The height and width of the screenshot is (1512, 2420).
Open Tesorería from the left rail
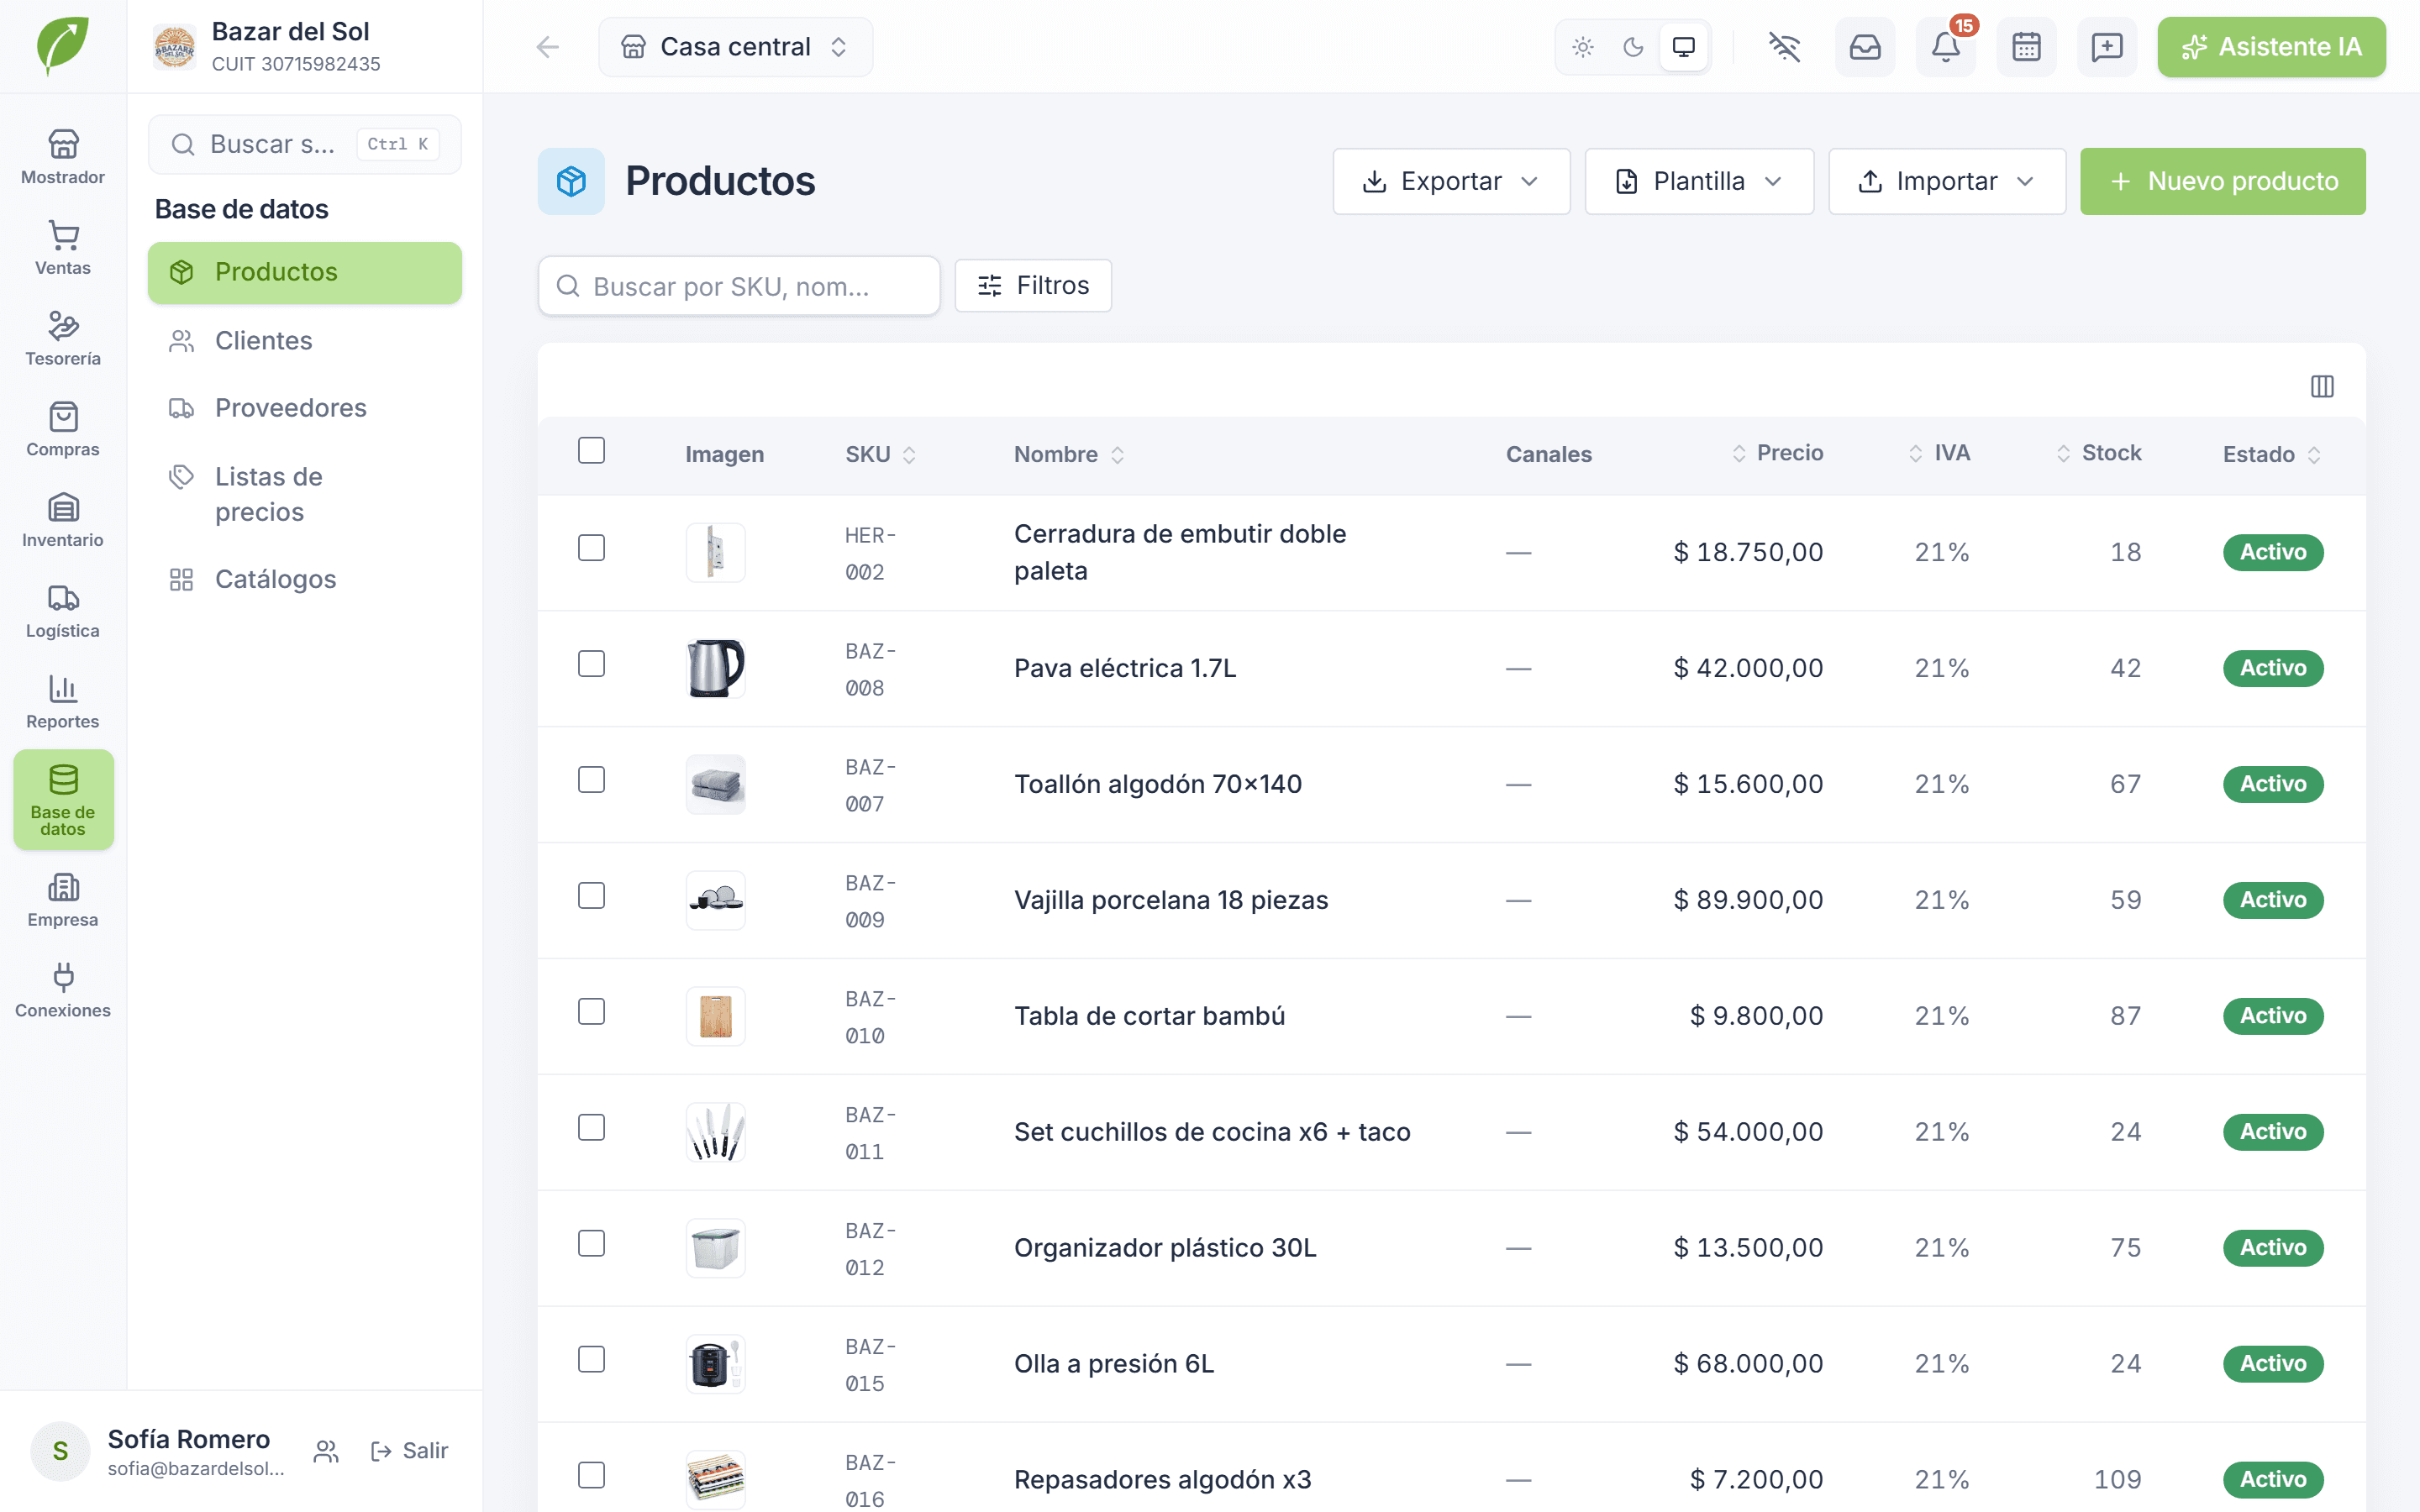pyautogui.click(x=63, y=339)
